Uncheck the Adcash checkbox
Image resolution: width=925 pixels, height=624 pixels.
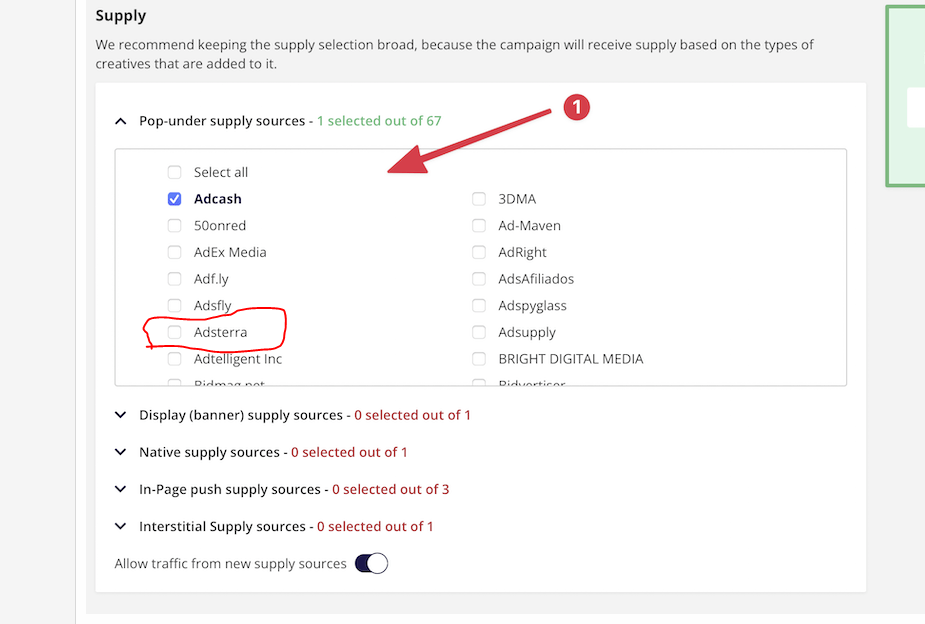coord(174,199)
